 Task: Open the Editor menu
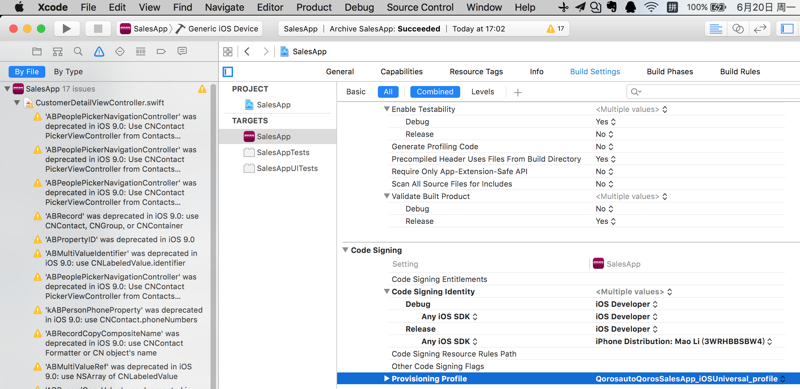pyautogui.click(x=270, y=7)
